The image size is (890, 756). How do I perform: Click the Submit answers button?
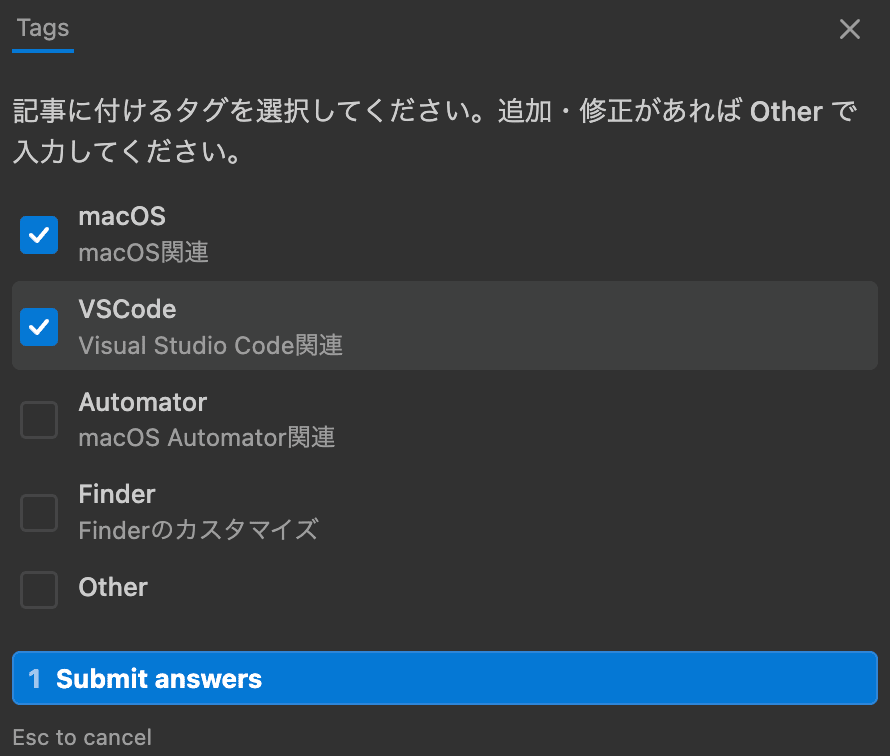point(445,678)
